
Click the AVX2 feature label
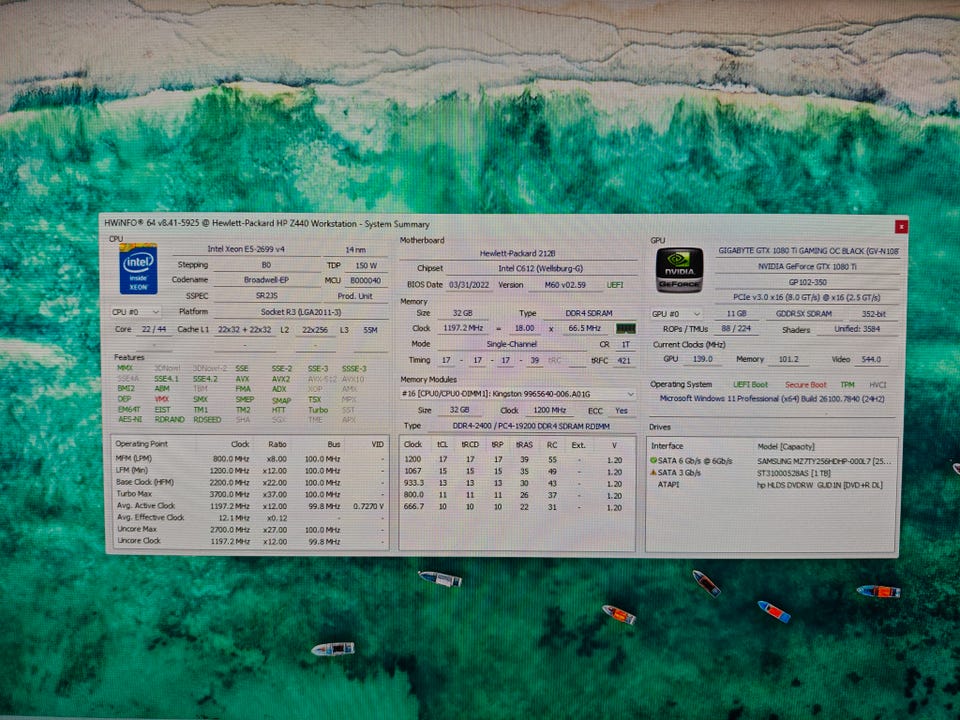[x=281, y=379]
